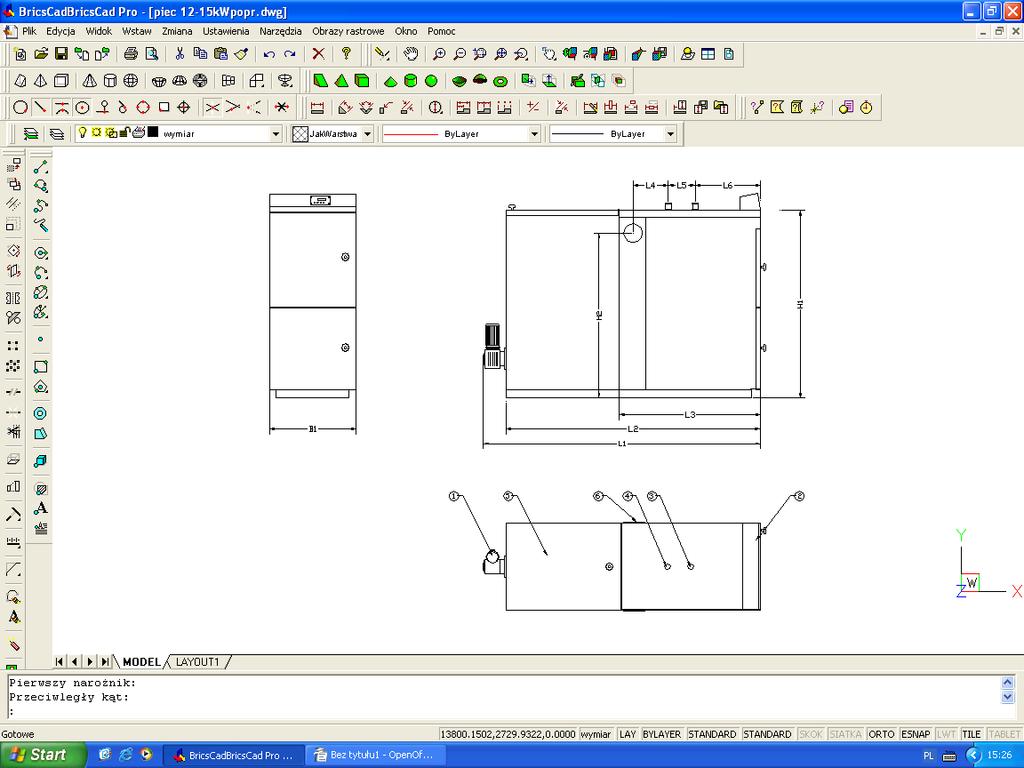The height and width of the screenshot is (768, 1024).
Task: Click the New drawing icon
Action: coord(20,54)
